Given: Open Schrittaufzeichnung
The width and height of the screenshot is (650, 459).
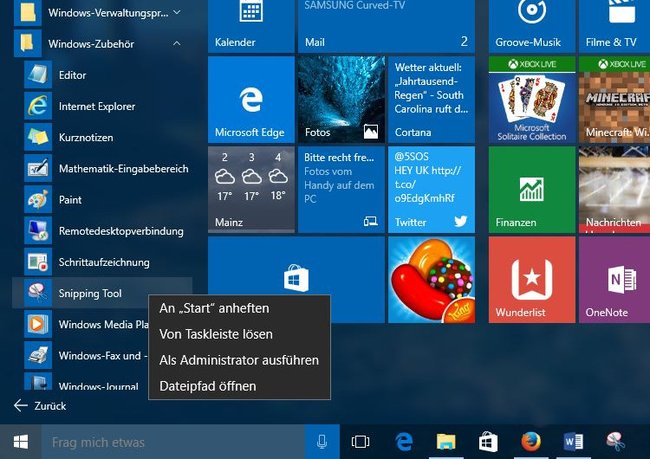Looking at the screenshot, I should coord(102,262).
